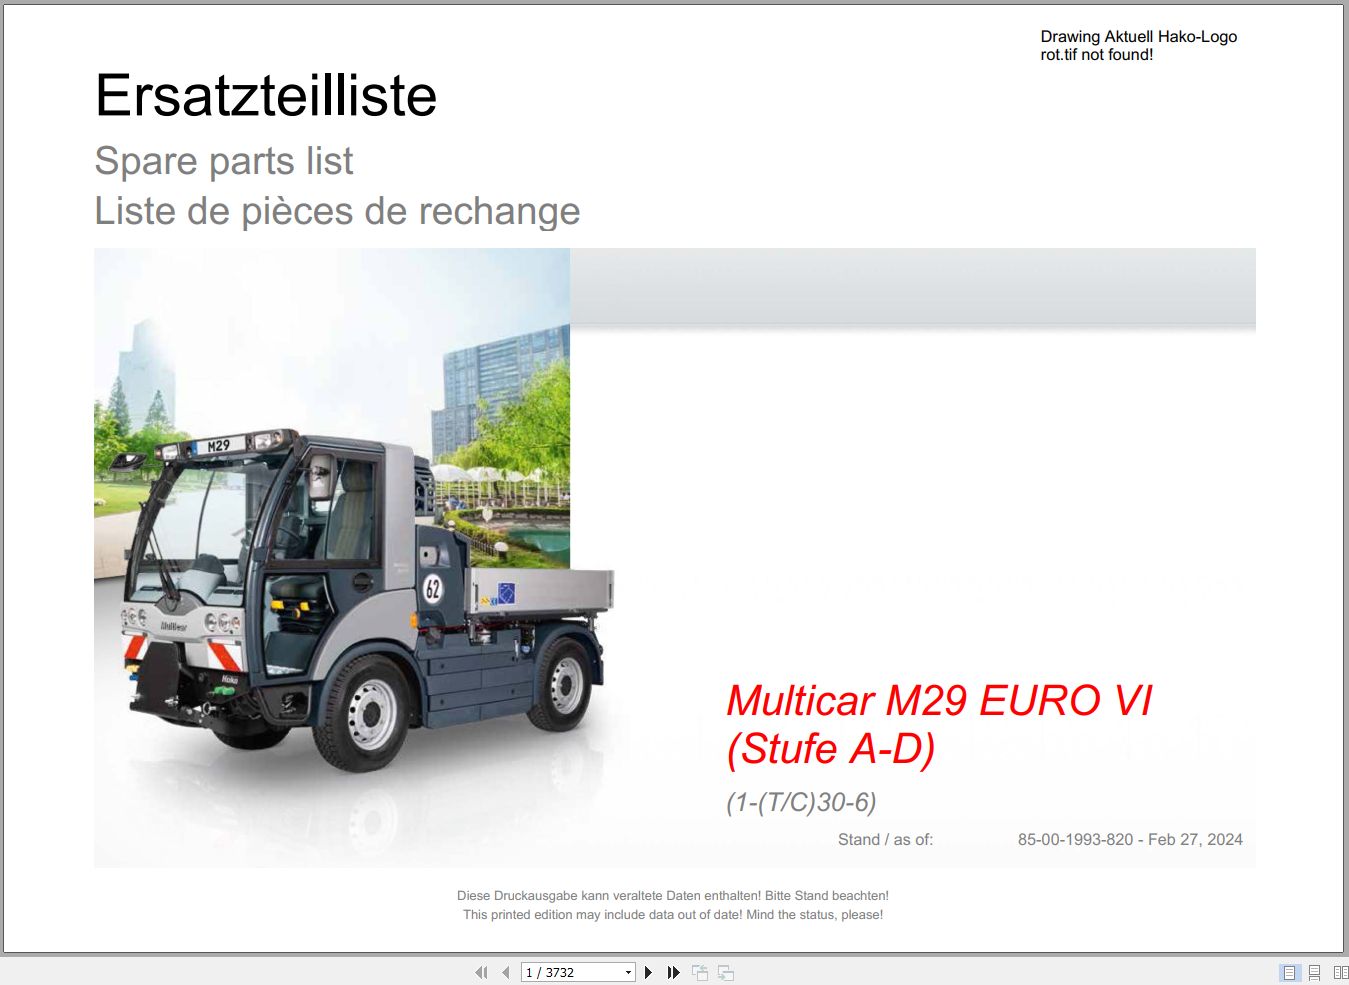This screenshot has height=985, width=1349.
Task: Go to the previous page
Action: pos(505,971)
